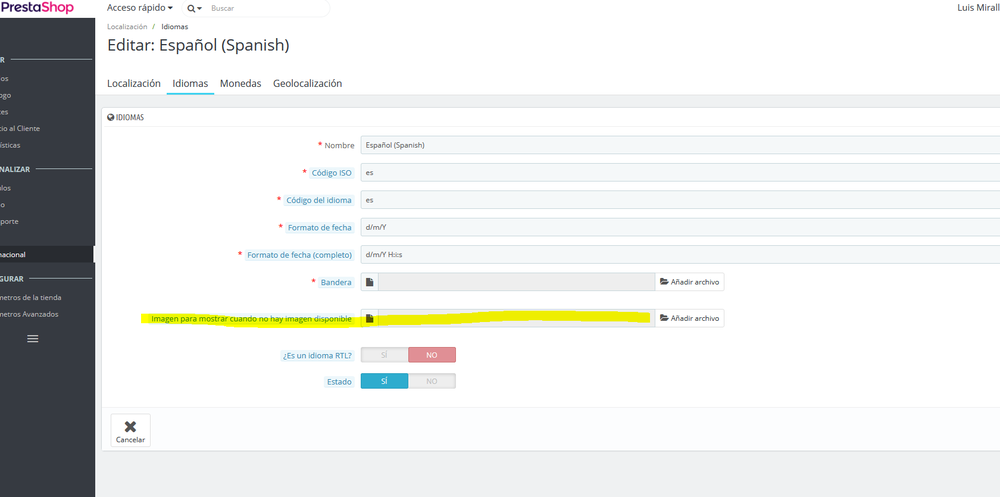The height and width of the screenshot is (497, 1000).
Task: Edit the Formato de fecha (completo) field
Action: point(680,255)
